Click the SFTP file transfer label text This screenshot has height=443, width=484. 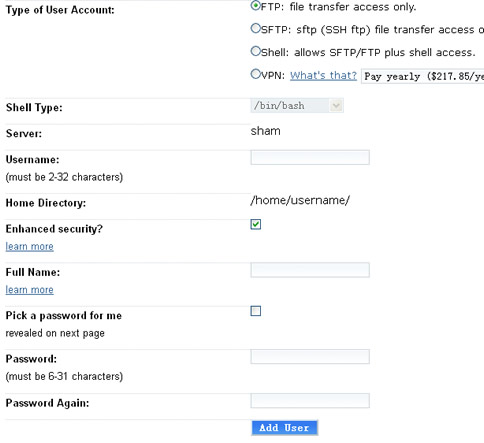click(372, 30)
